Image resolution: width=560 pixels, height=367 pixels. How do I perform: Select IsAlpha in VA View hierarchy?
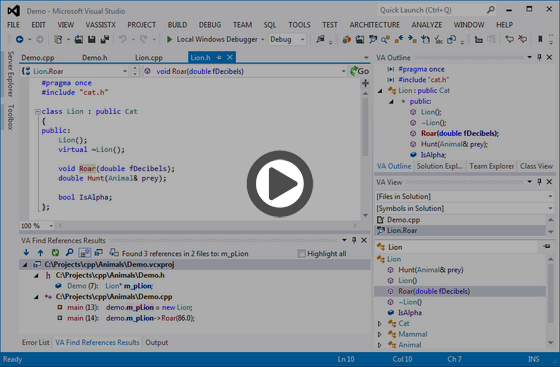[410, 313]
